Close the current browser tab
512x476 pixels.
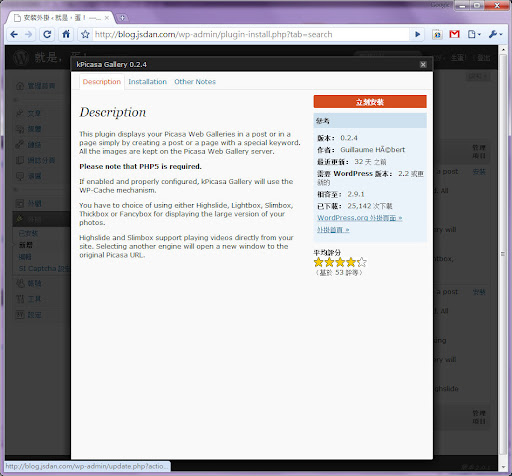click(107, 18)
